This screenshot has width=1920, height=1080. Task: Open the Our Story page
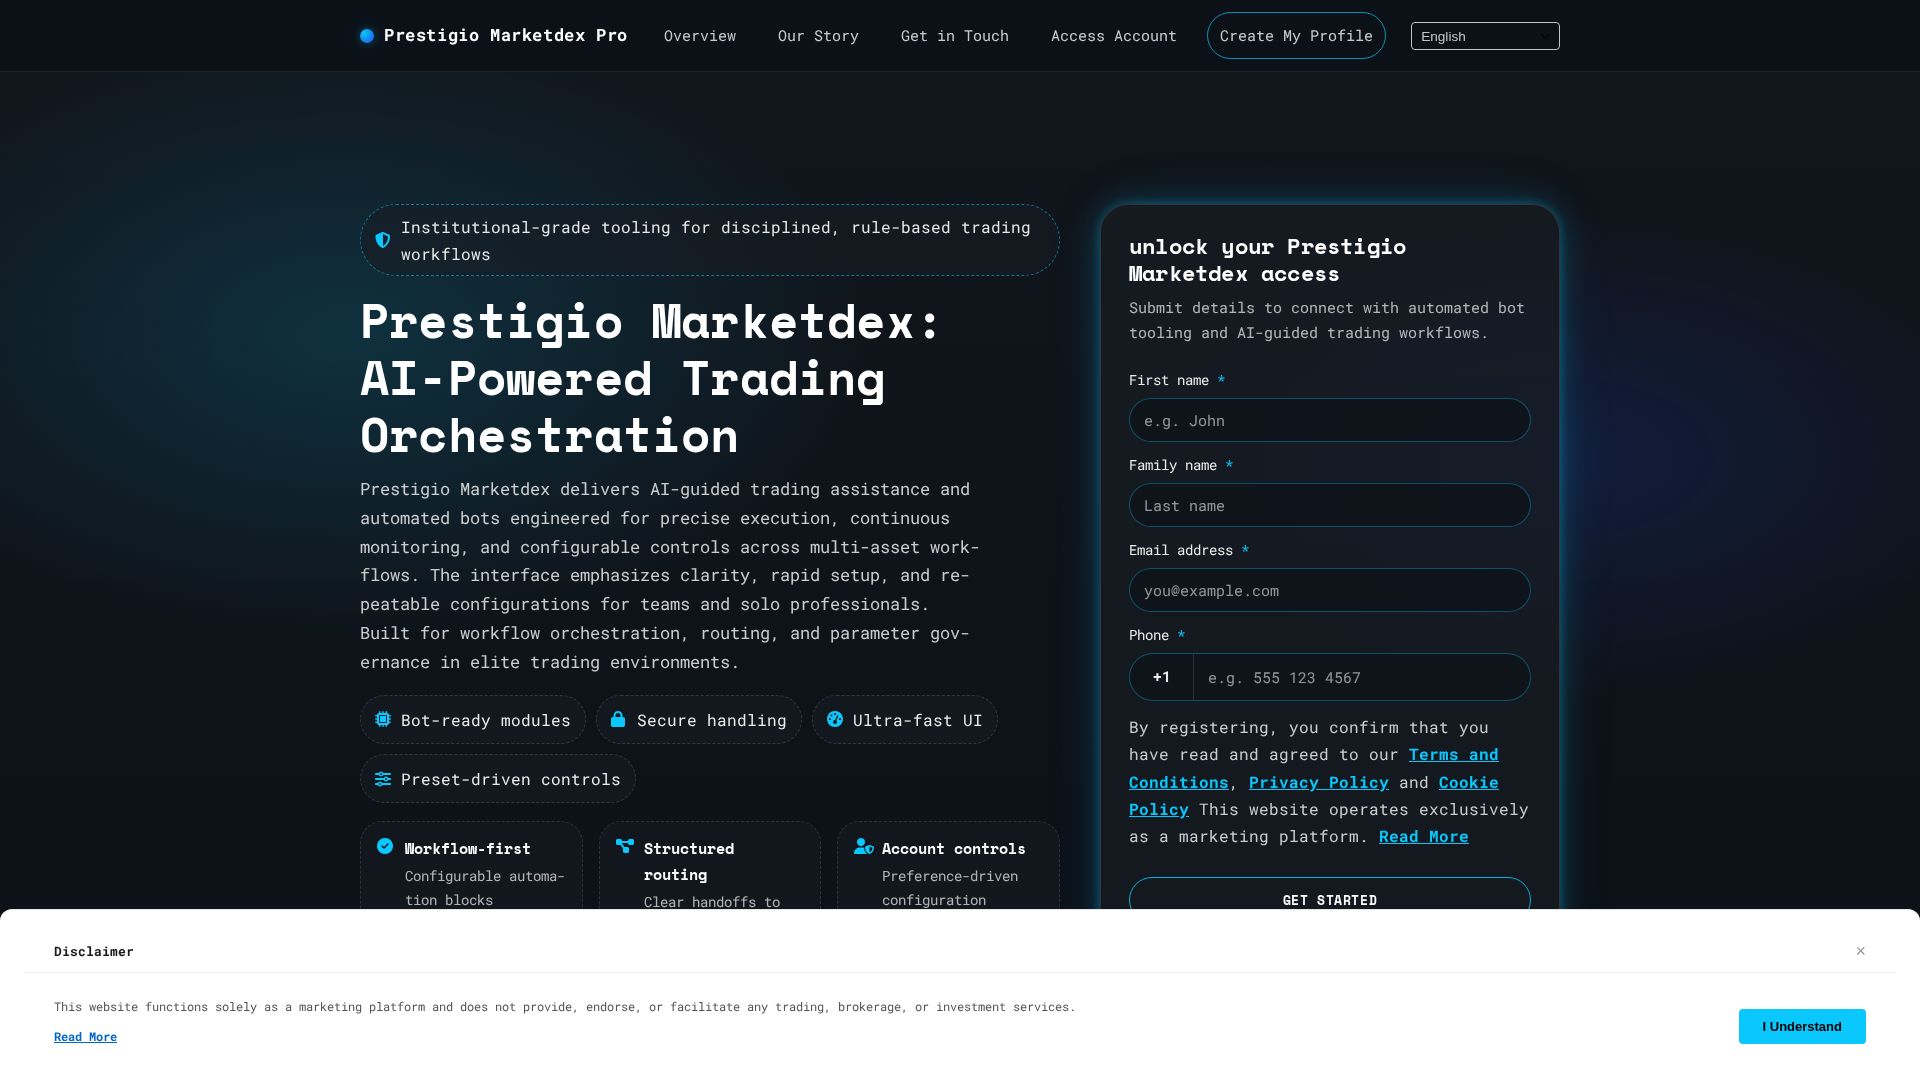tap(818, 36)
